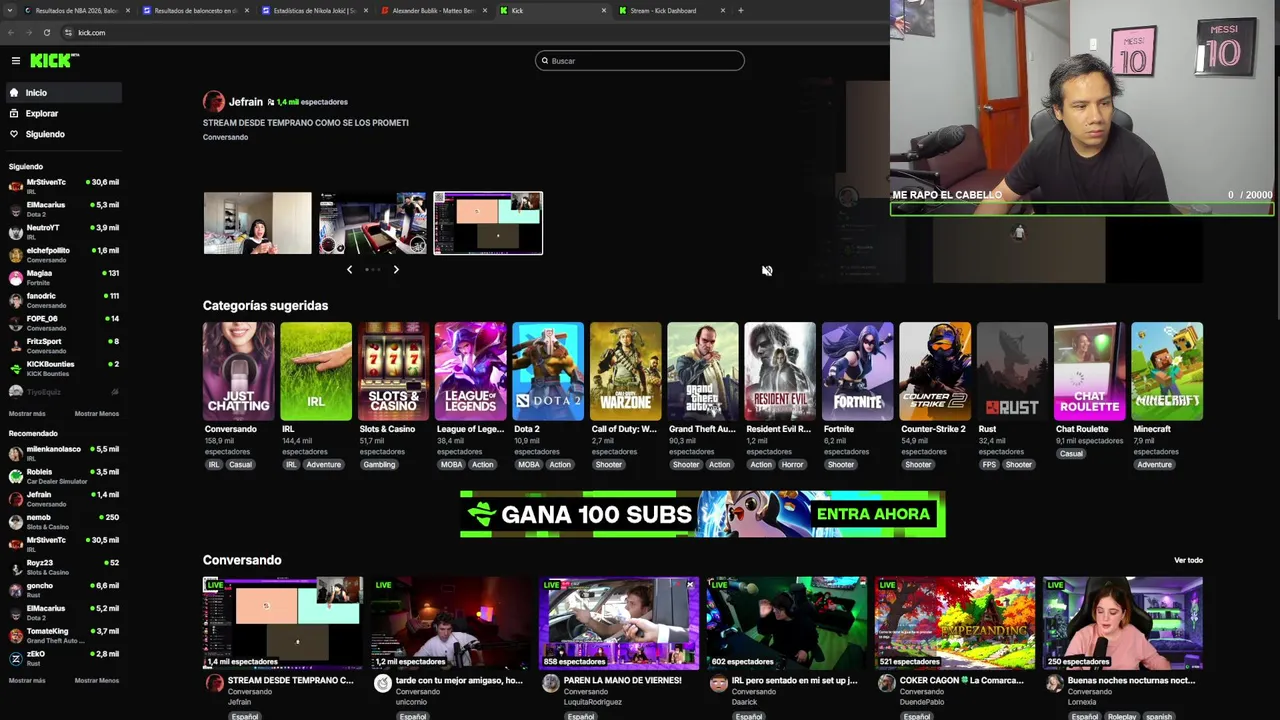Open PAREN LA MANO DE VIERNES stream
Screen dimensions: 1280x720
tap(618, 622)
